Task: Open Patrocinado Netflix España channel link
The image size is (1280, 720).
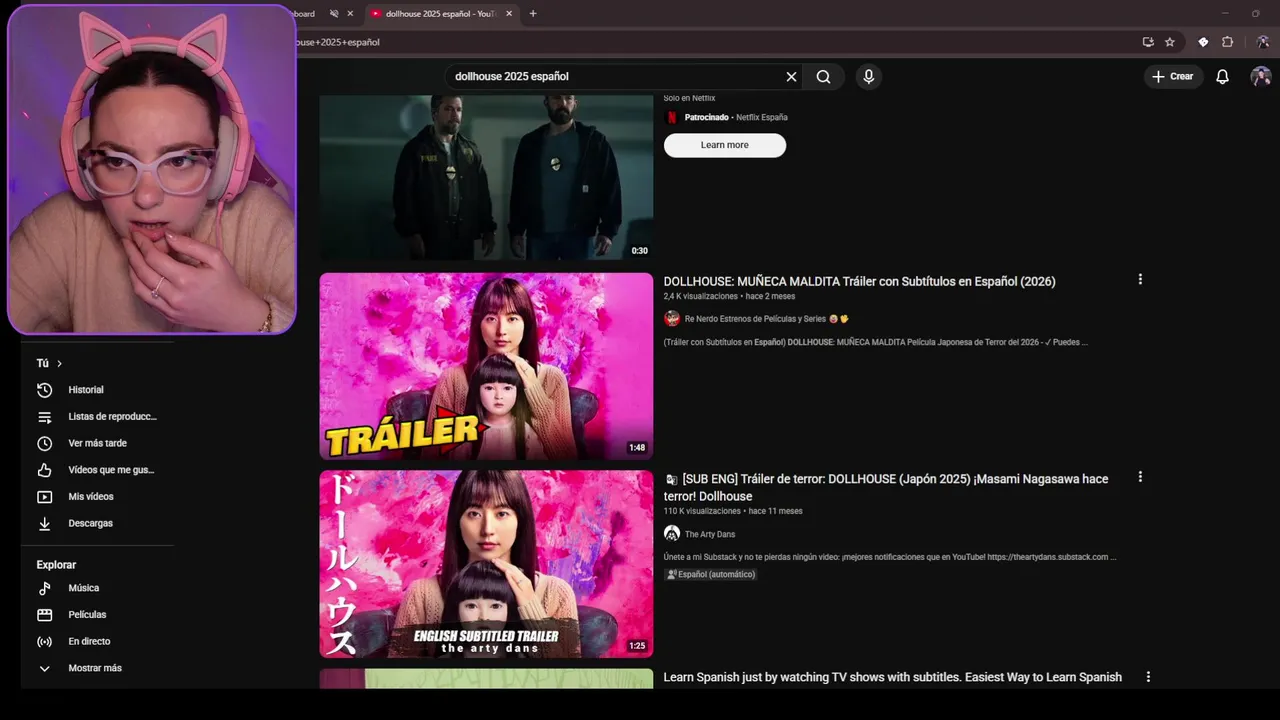Action: click(x=736, y=117)
